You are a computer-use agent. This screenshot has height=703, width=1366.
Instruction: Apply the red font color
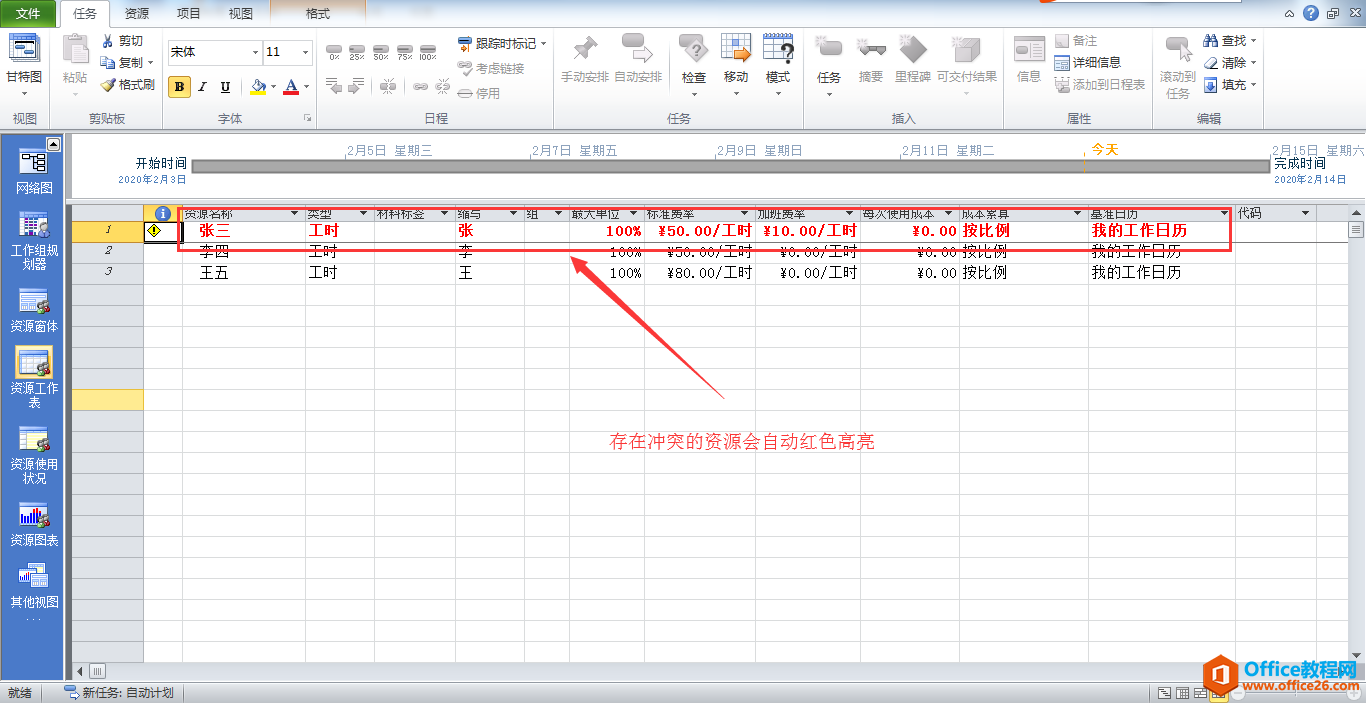291,87
